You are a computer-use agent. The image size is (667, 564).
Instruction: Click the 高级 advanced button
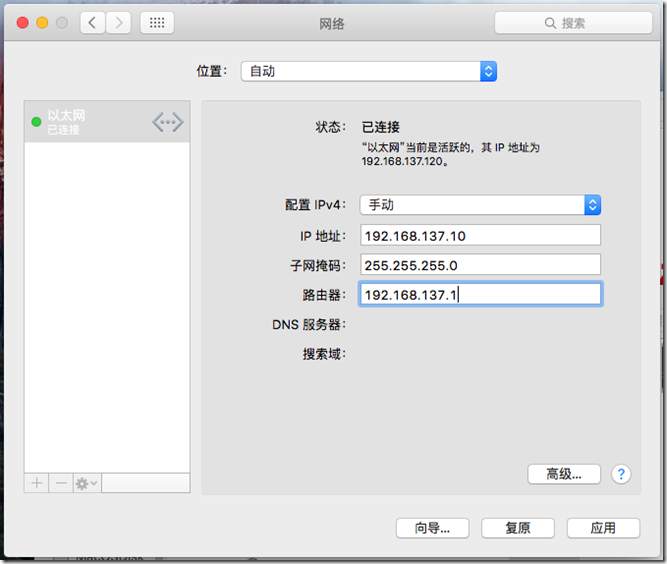tap(564, 474)
